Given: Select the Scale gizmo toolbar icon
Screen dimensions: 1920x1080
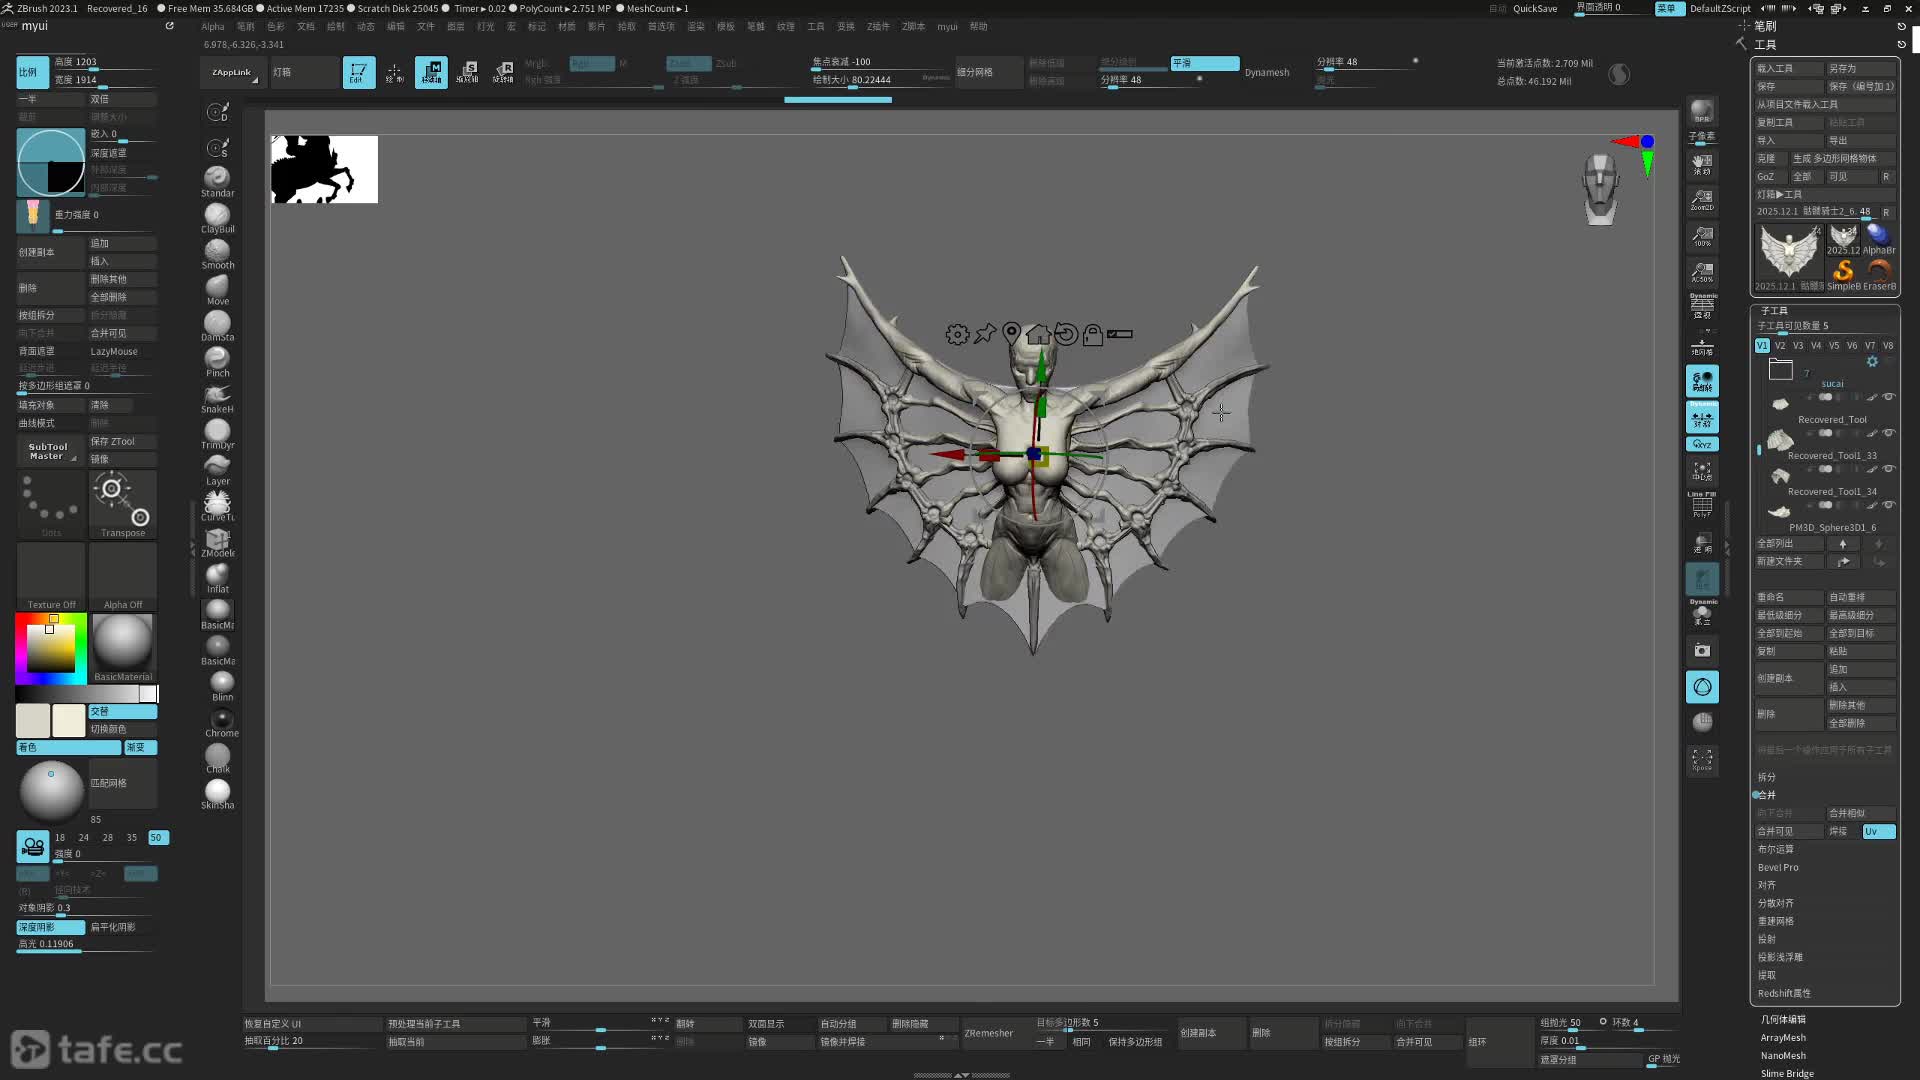Looking at the screenshot, I should 467,72.
